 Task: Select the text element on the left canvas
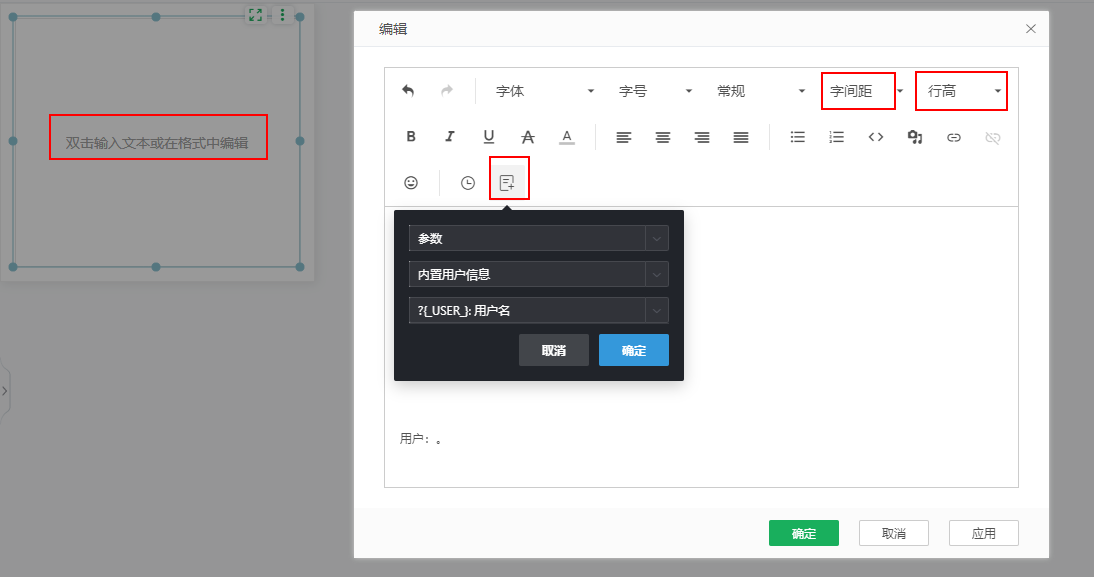(157, 137)
